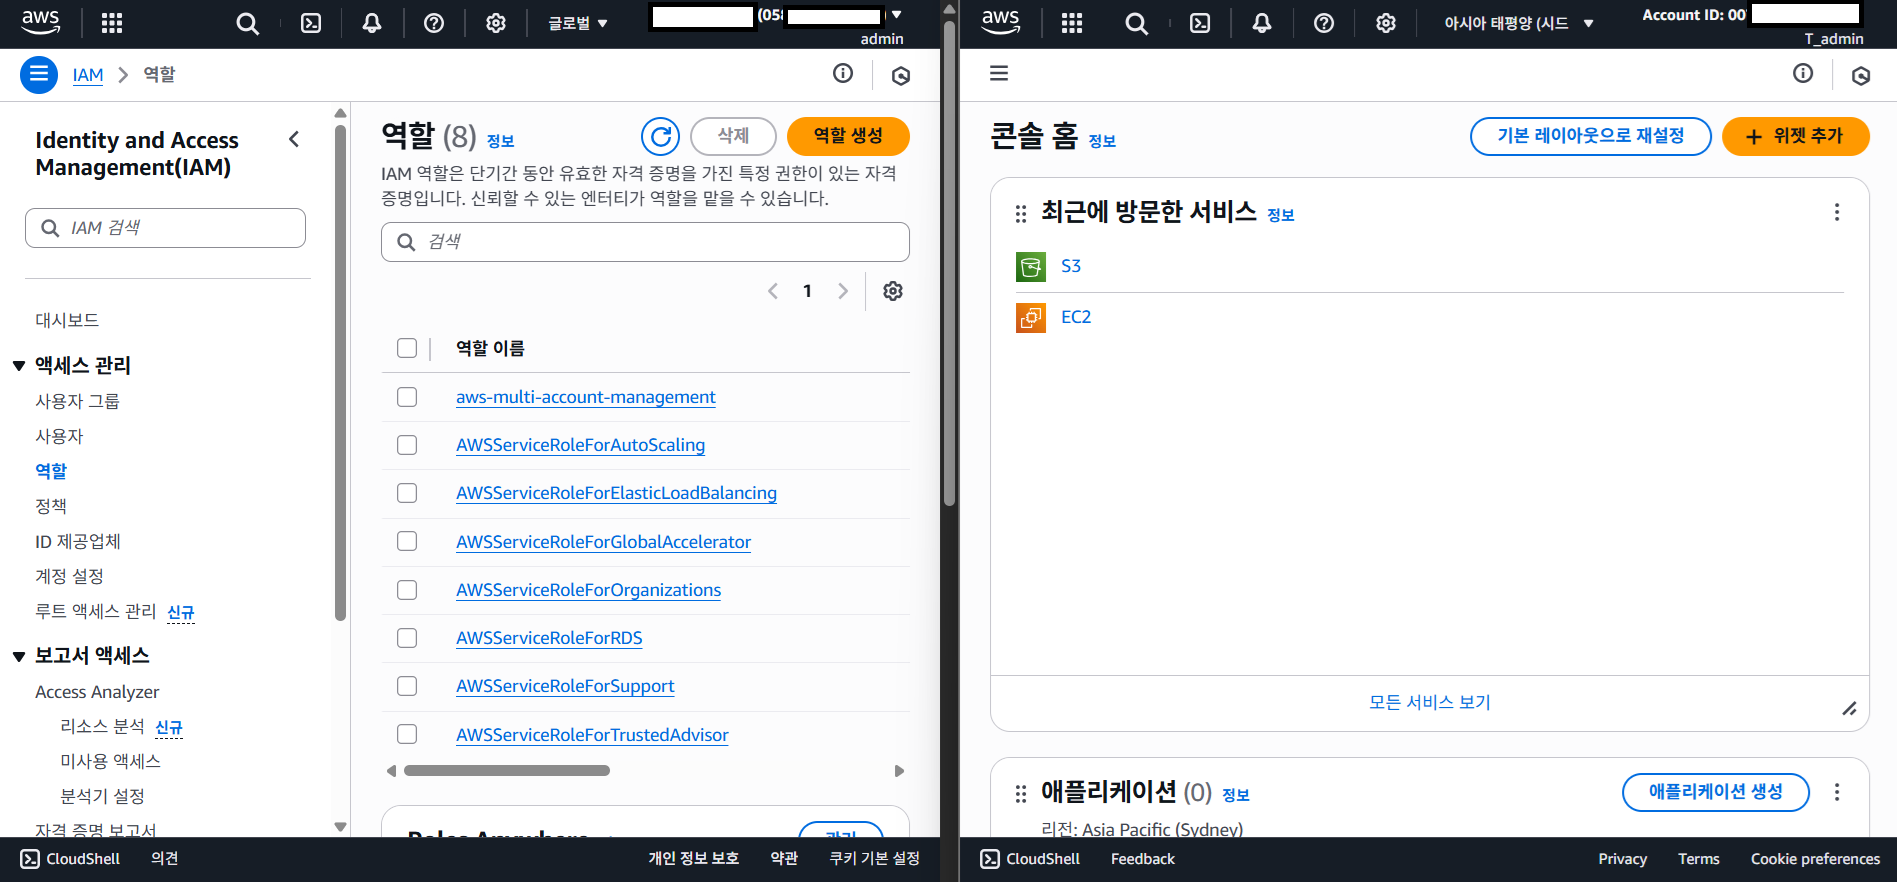Open search magnifier in right console header
Screen dimensions: 1897x882
pyautogui.click(x=1137, y=23)
